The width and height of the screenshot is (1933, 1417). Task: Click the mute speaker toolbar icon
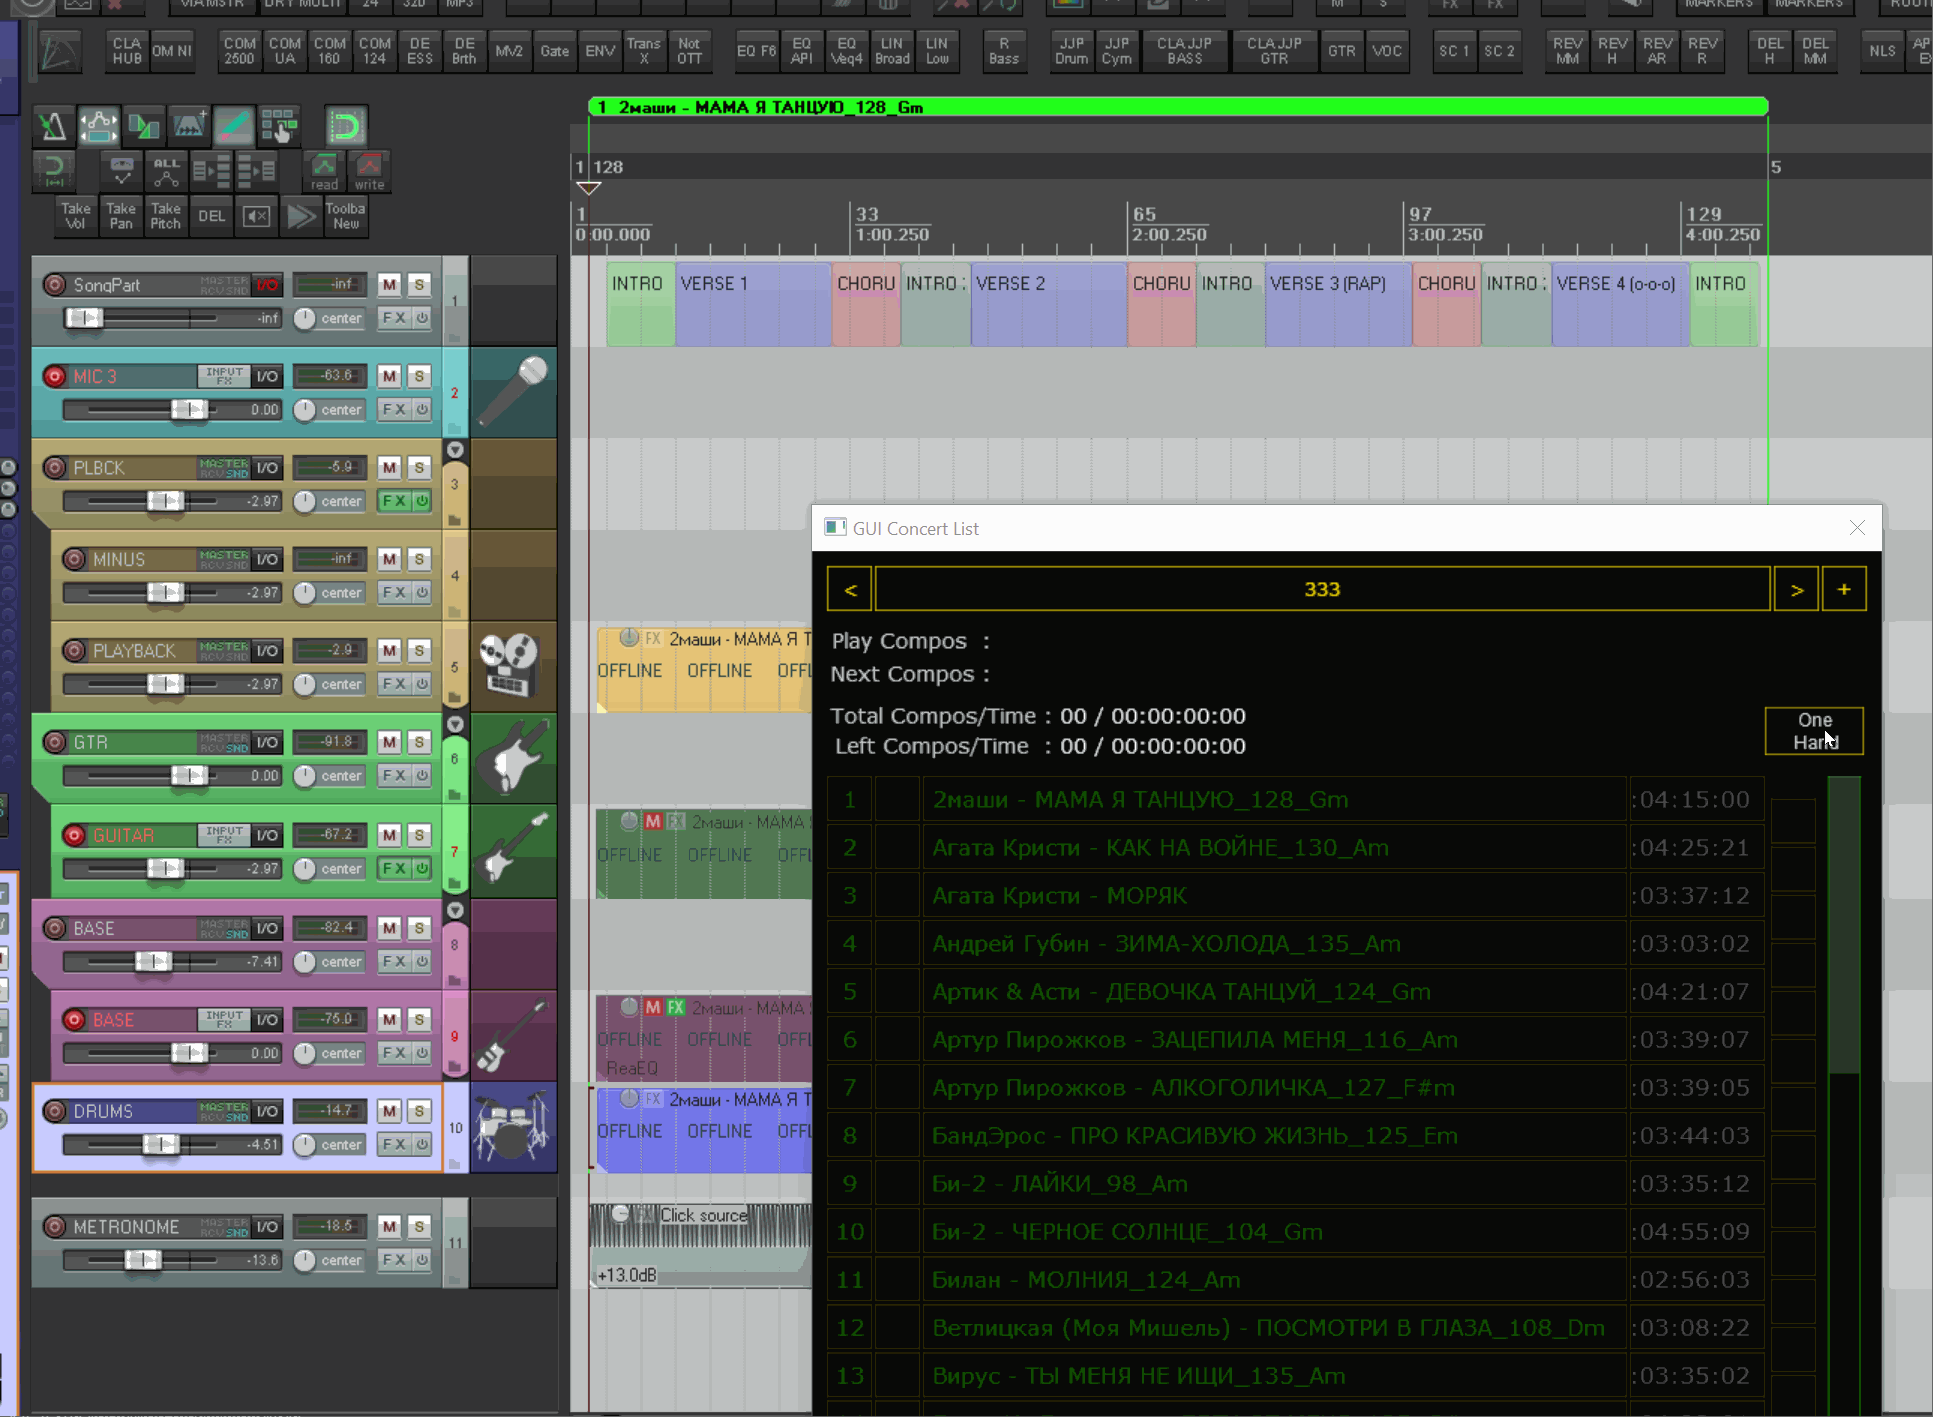pyautogui.click(x=256, y=216)
